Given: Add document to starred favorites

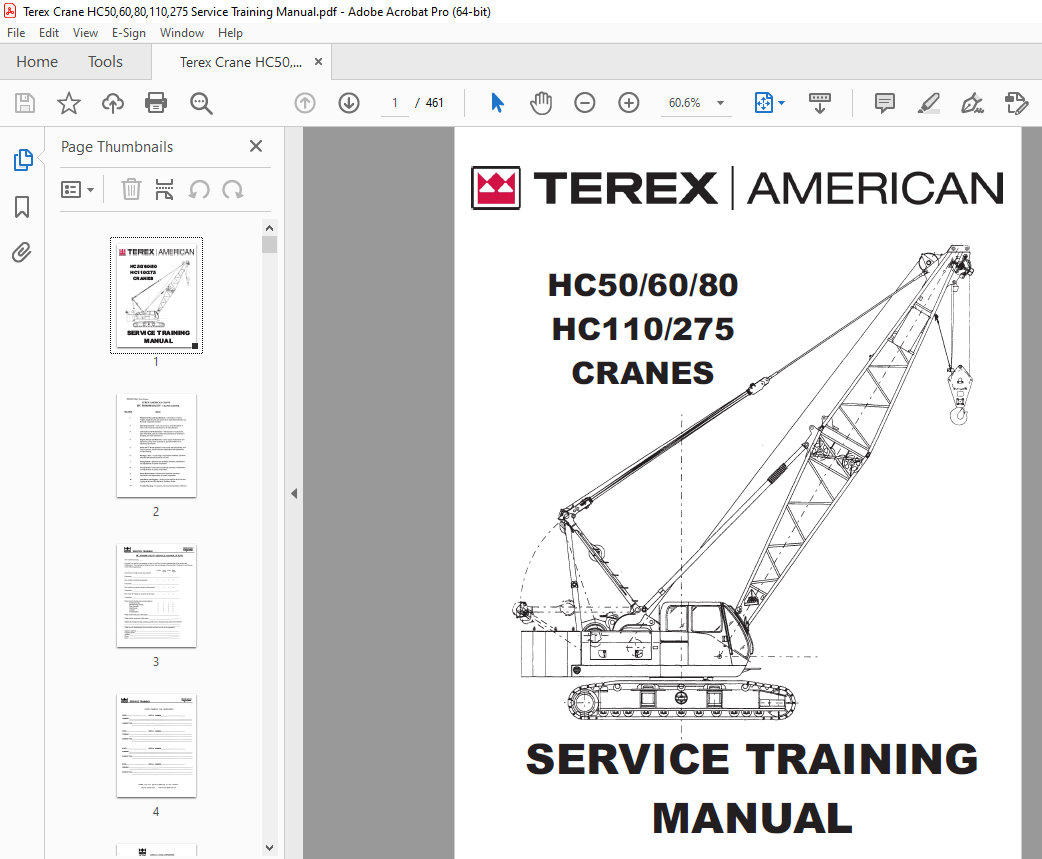Looking at the screenshot, I should 68,103.
